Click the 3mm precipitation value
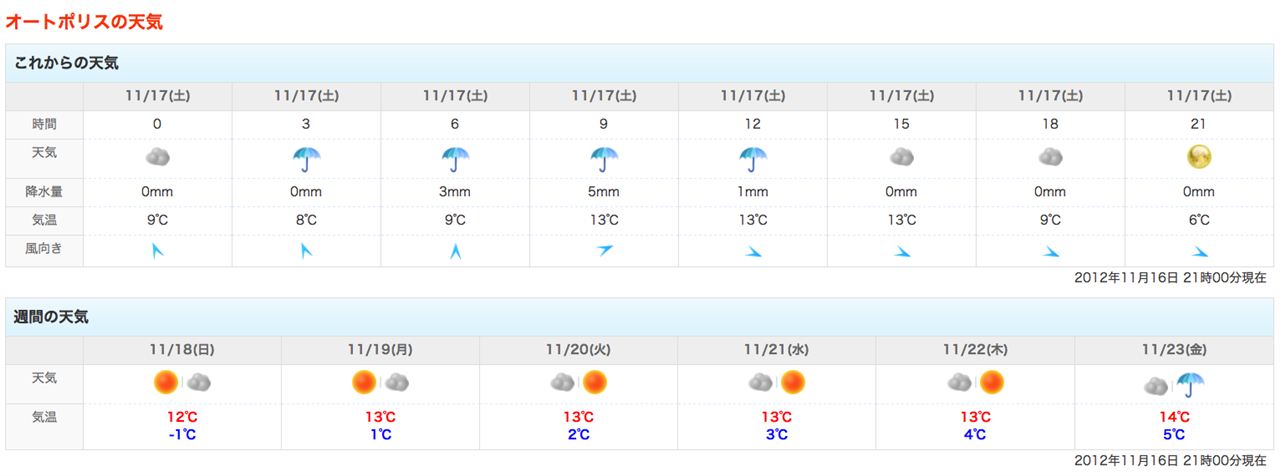 click(455, 192)
